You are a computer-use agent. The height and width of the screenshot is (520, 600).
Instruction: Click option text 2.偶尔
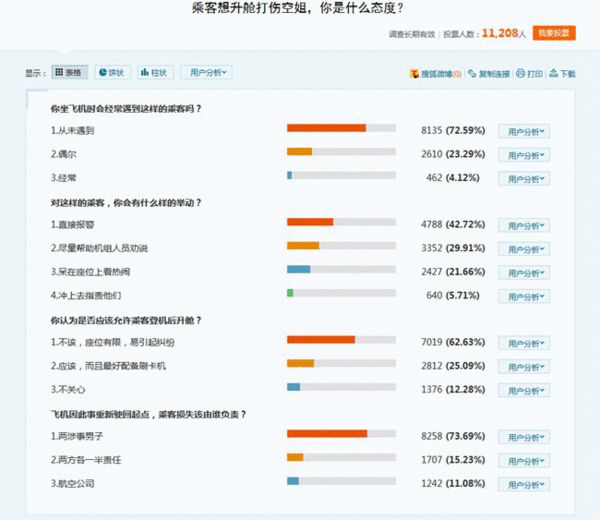point(64,154)
